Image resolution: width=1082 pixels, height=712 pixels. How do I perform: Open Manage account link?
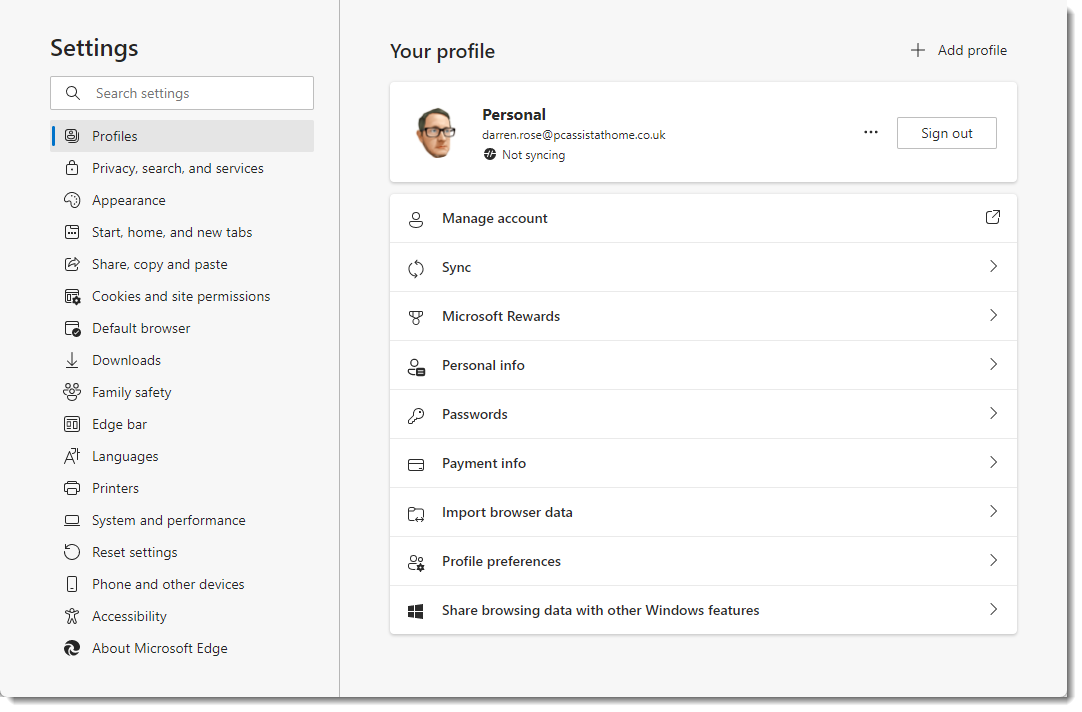(x=703, y=218)
